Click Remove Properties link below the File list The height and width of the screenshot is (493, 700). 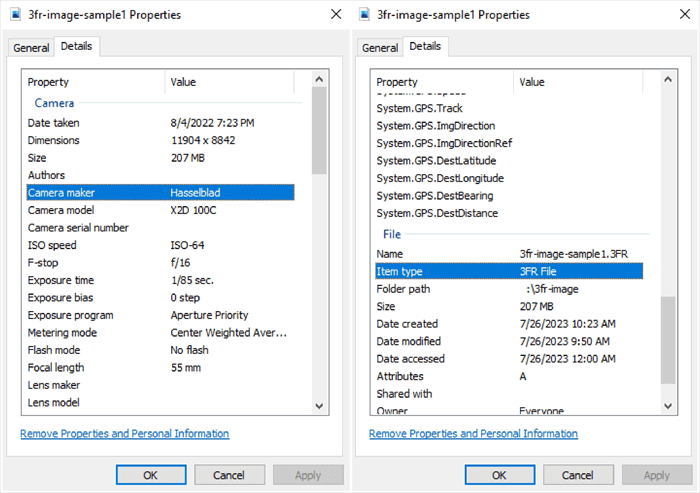(x=473, y=434)
